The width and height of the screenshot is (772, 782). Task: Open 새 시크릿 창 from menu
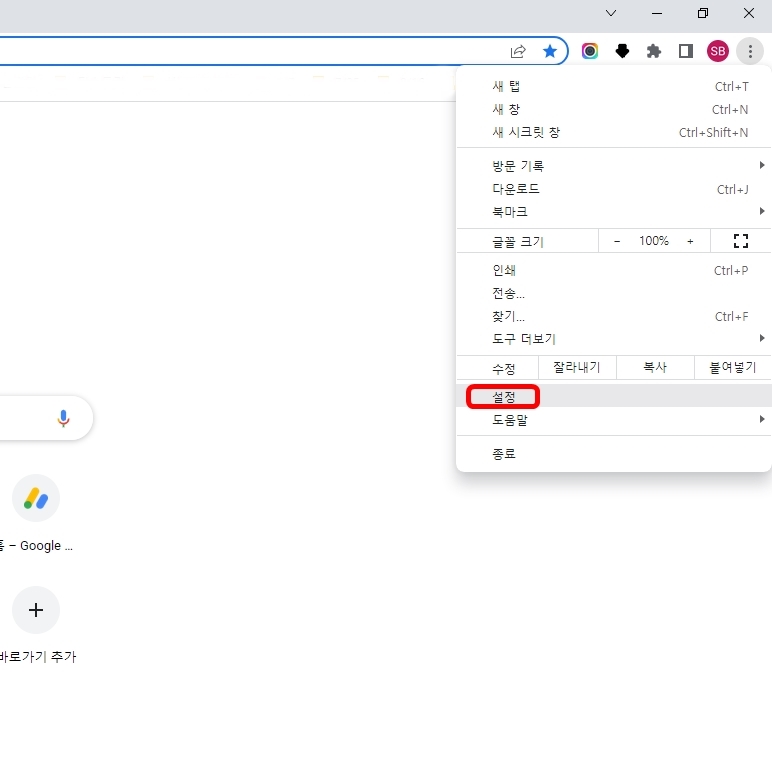[x=614, y=133]
